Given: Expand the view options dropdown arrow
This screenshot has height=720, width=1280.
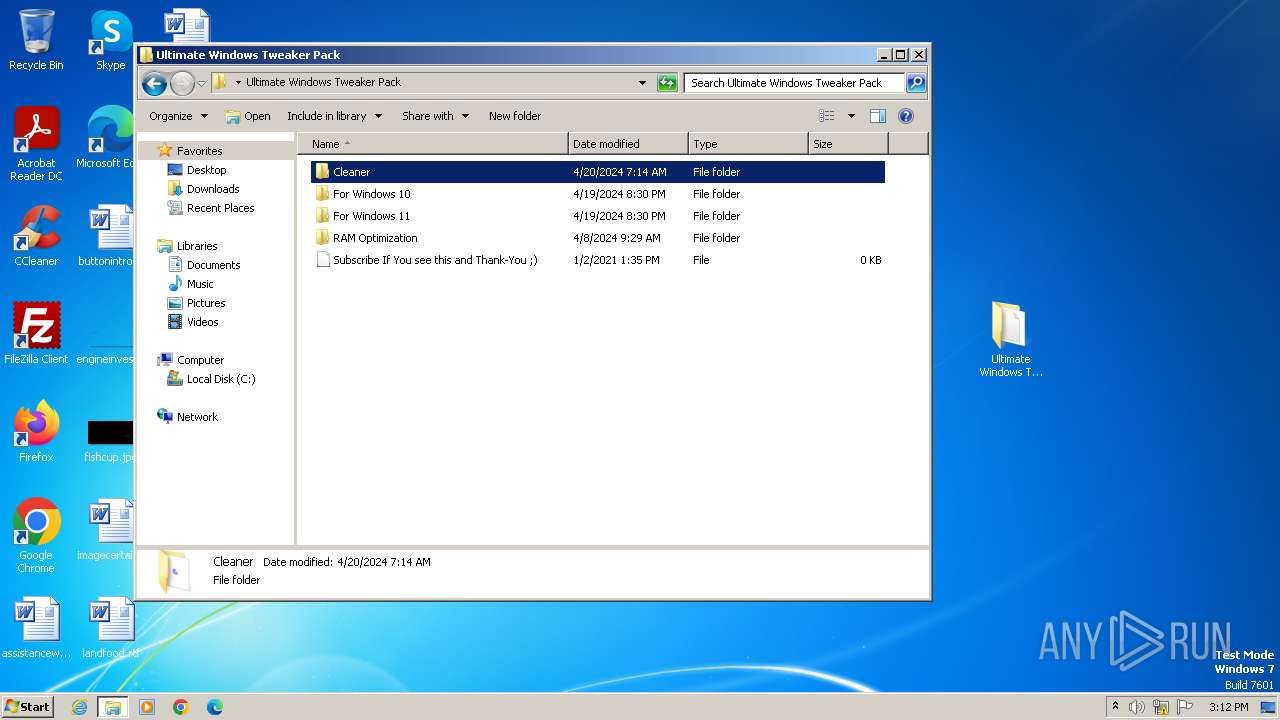Looking at the screenshot, I should click(x=851, y=116).
